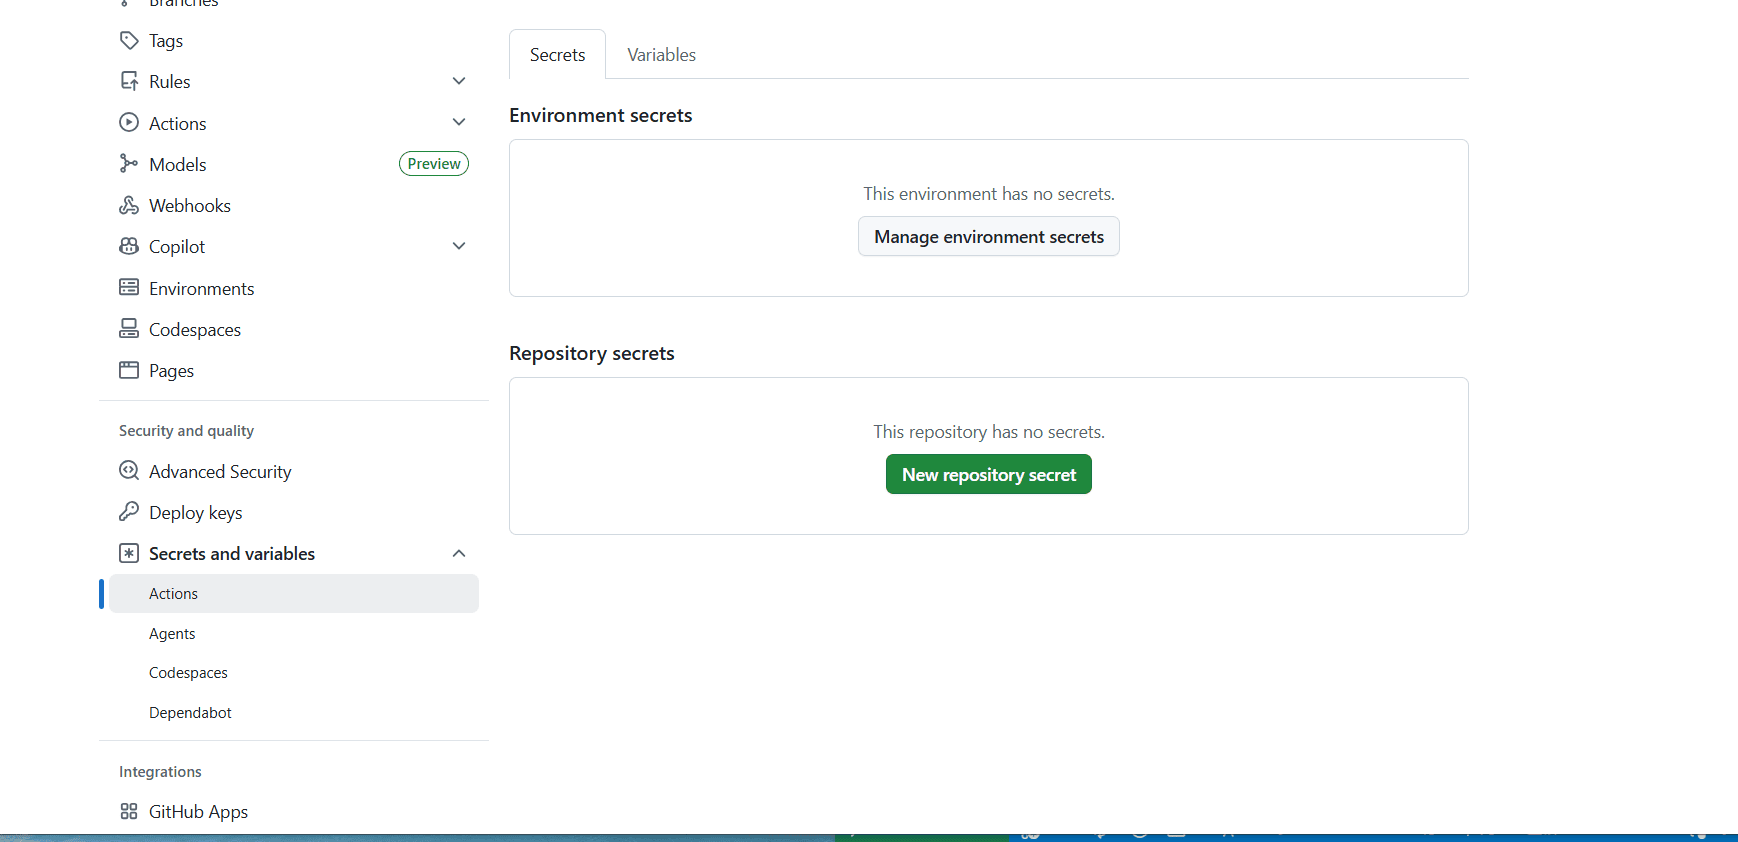1738x842 pixels.
Task: Open Actions under Secrets and variables
Action: [x=294, y=593]
